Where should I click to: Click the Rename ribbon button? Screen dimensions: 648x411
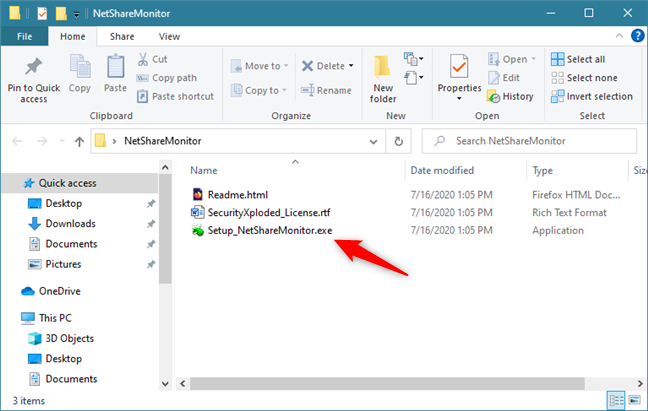(x=326, y=90)
